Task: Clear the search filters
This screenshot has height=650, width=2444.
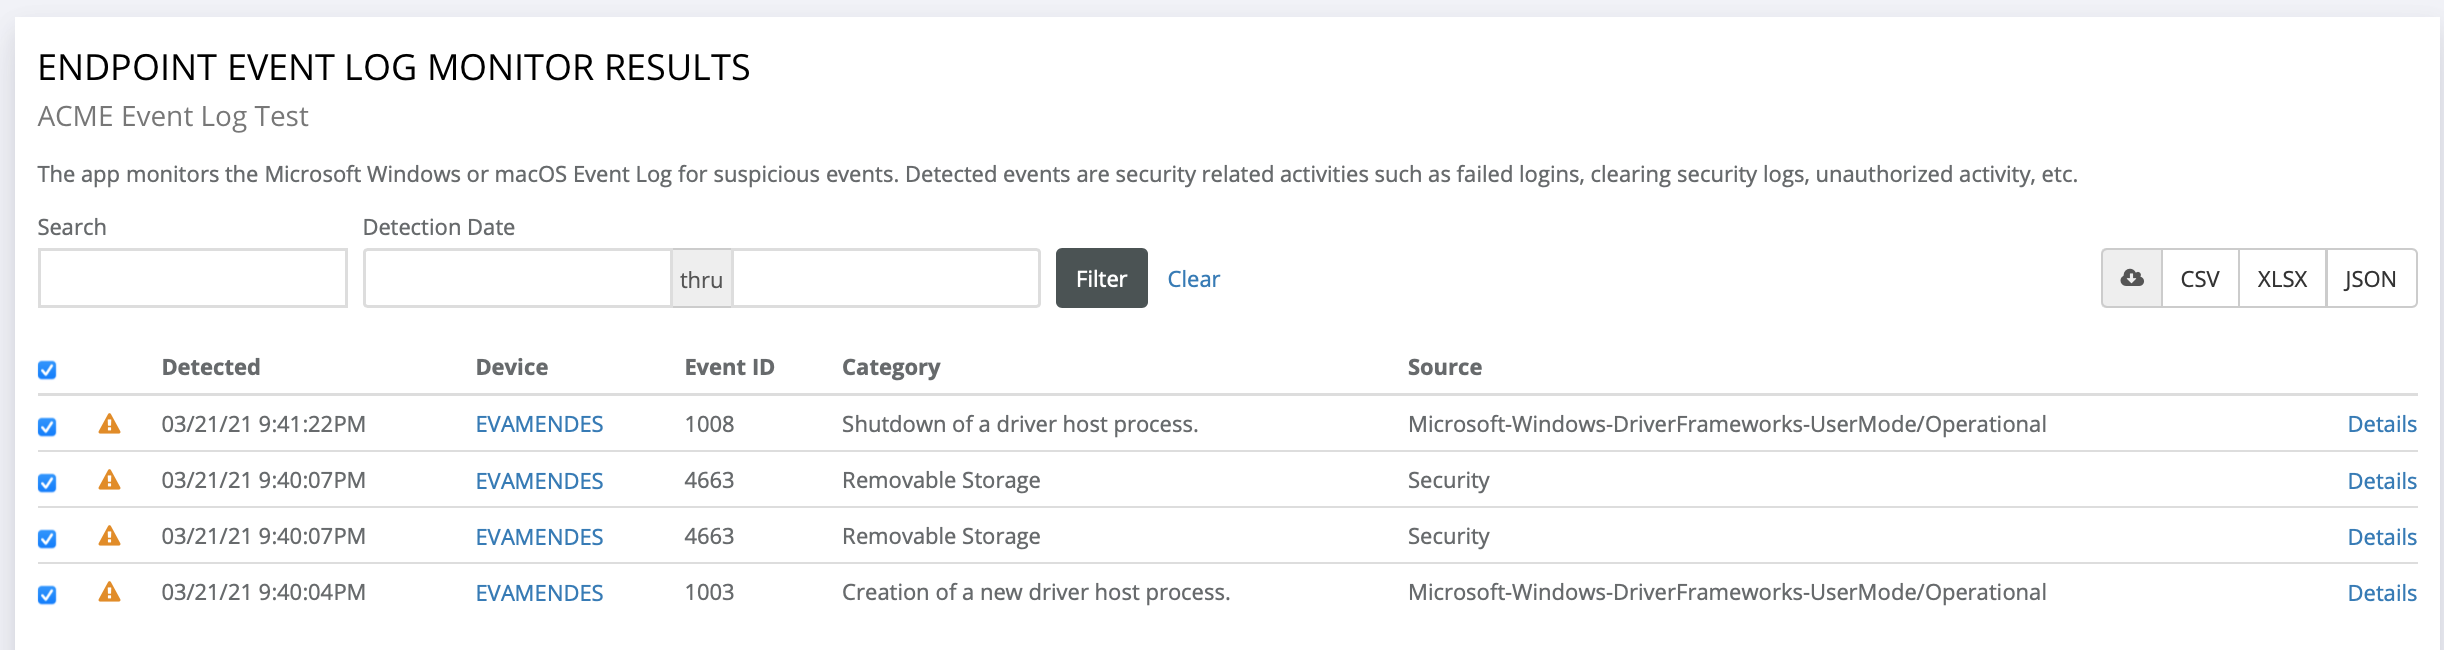Action: pyautogui.click(x=1193, y=279)
